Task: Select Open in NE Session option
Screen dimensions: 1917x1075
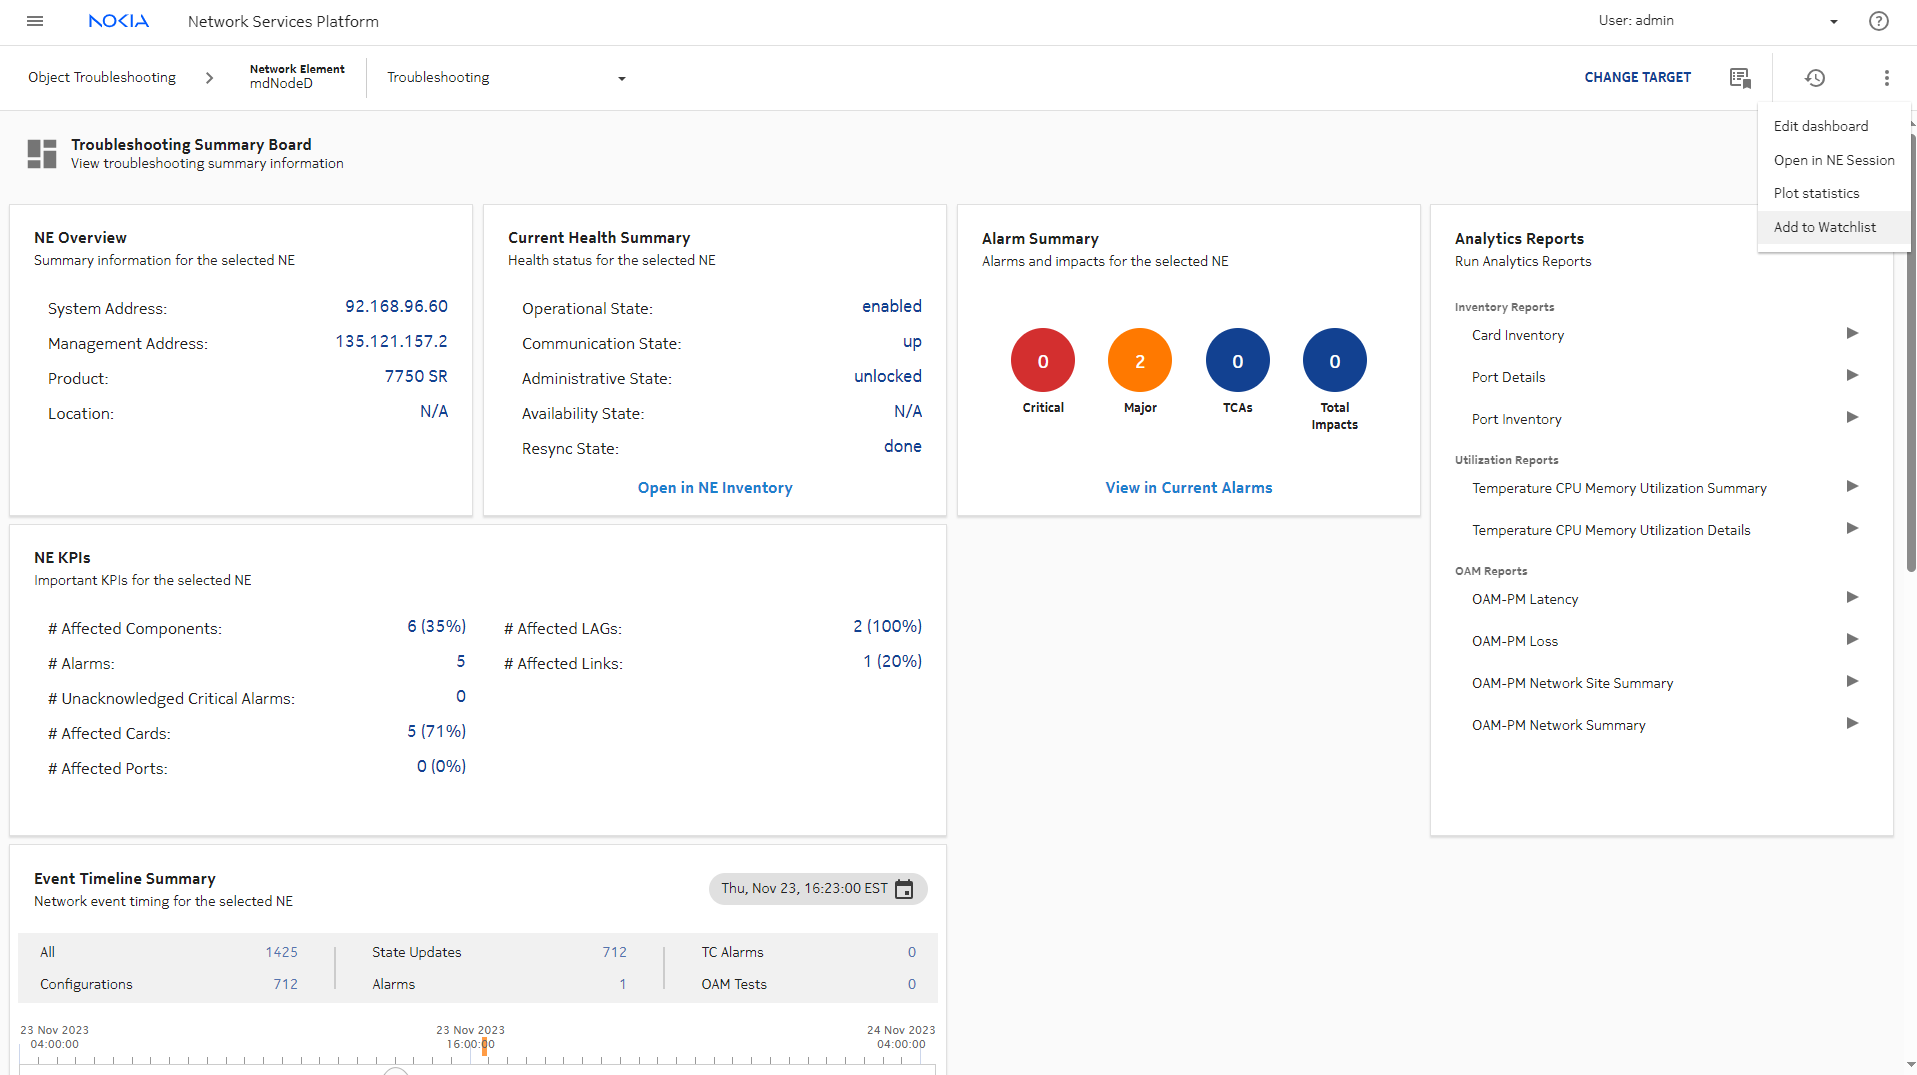Action: 1833,160
